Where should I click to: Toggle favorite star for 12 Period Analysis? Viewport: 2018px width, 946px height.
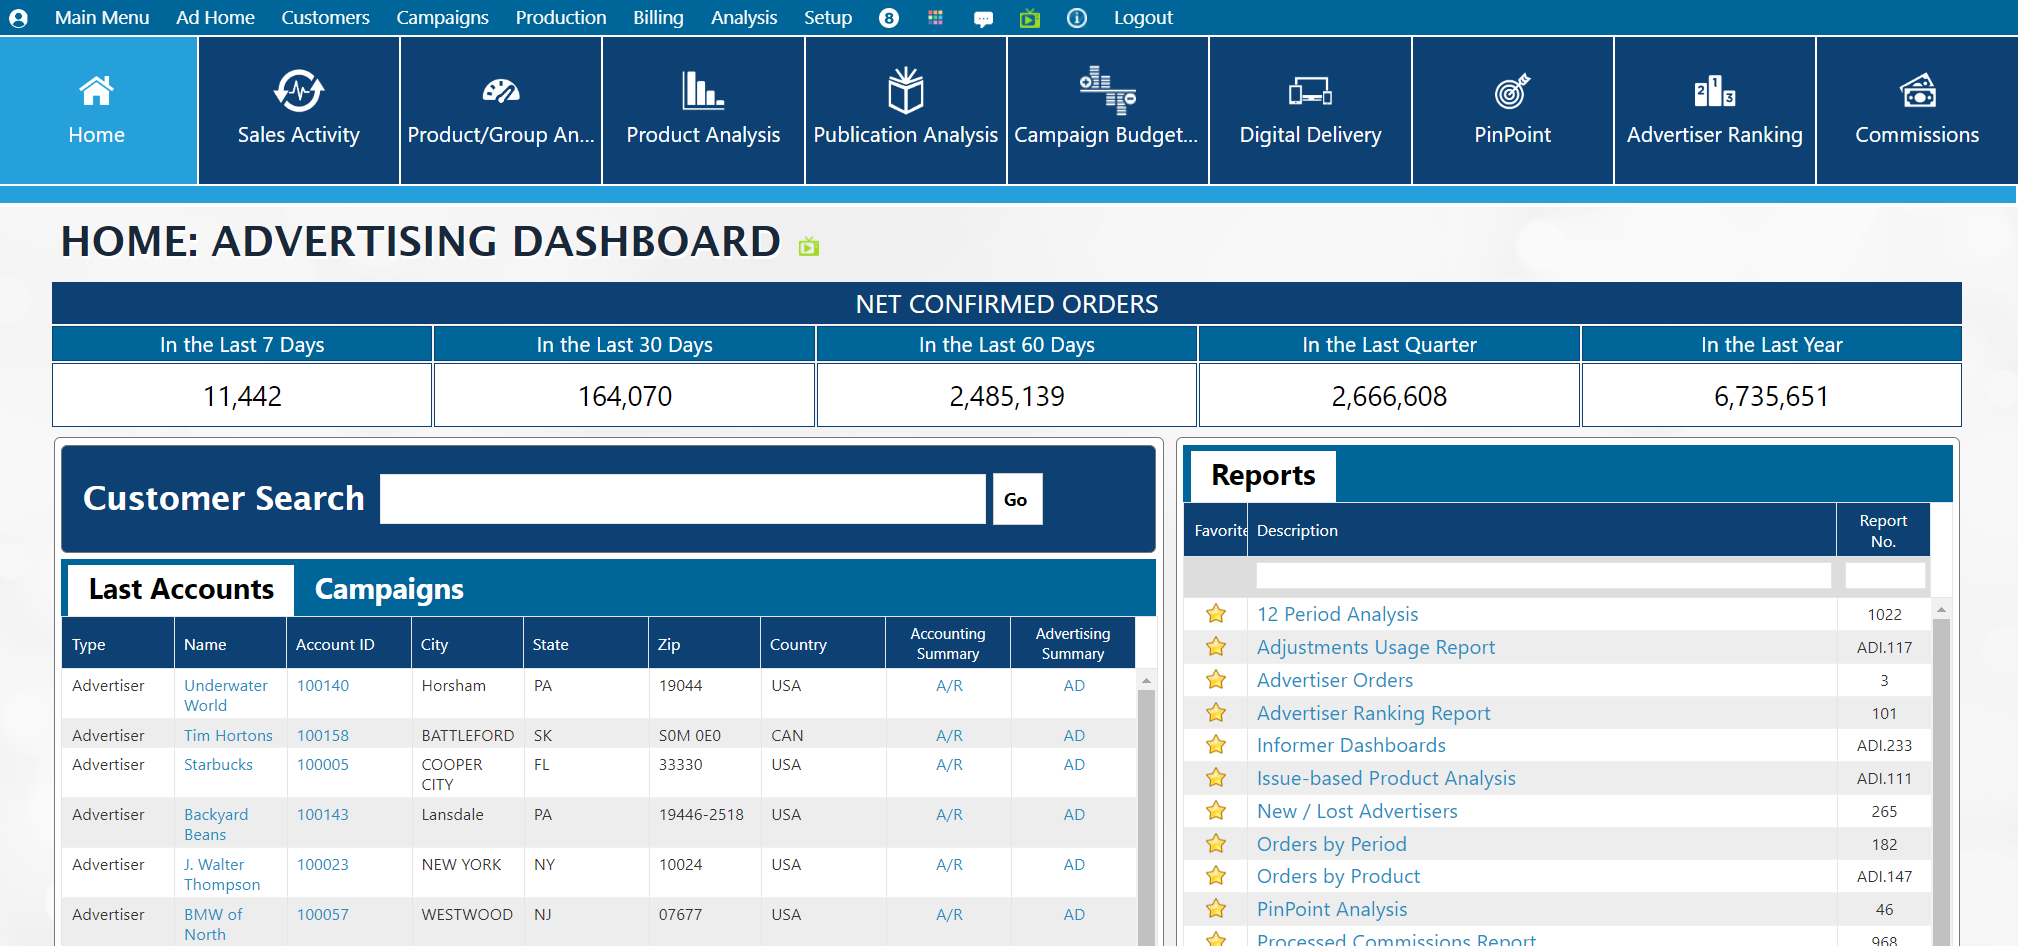1216,614
